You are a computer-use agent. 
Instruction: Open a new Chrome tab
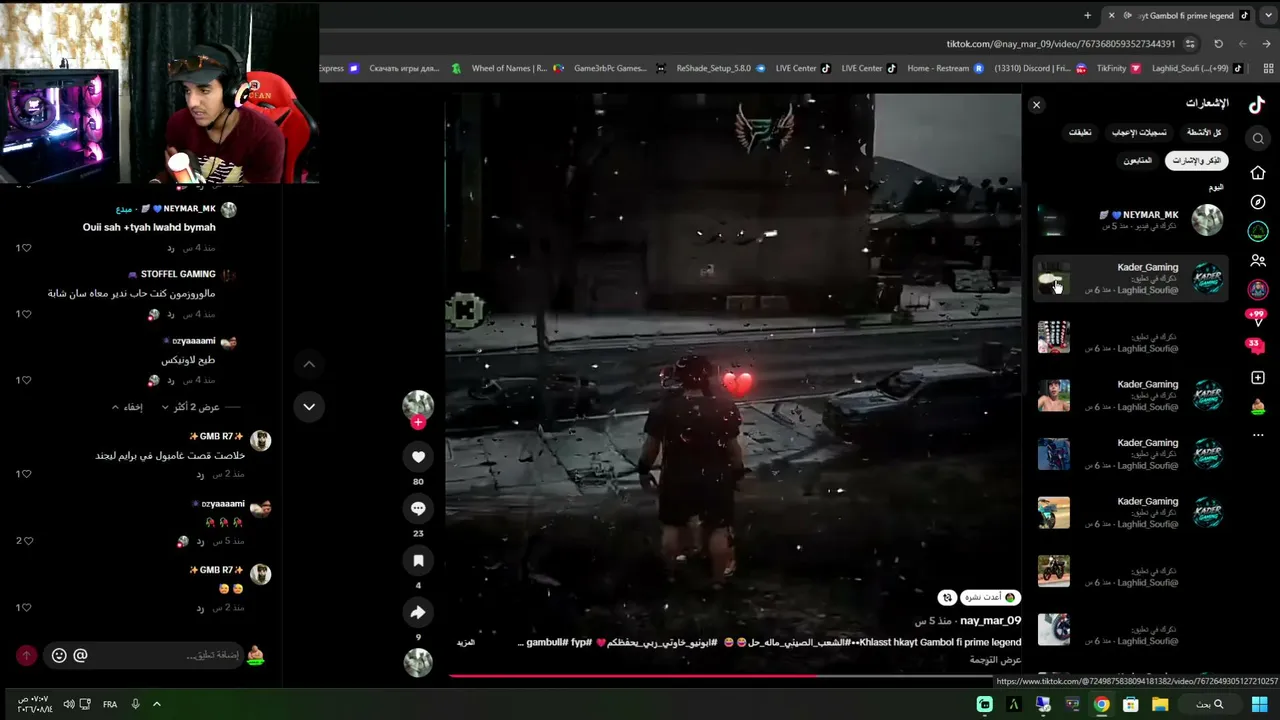click(1087, 15)
